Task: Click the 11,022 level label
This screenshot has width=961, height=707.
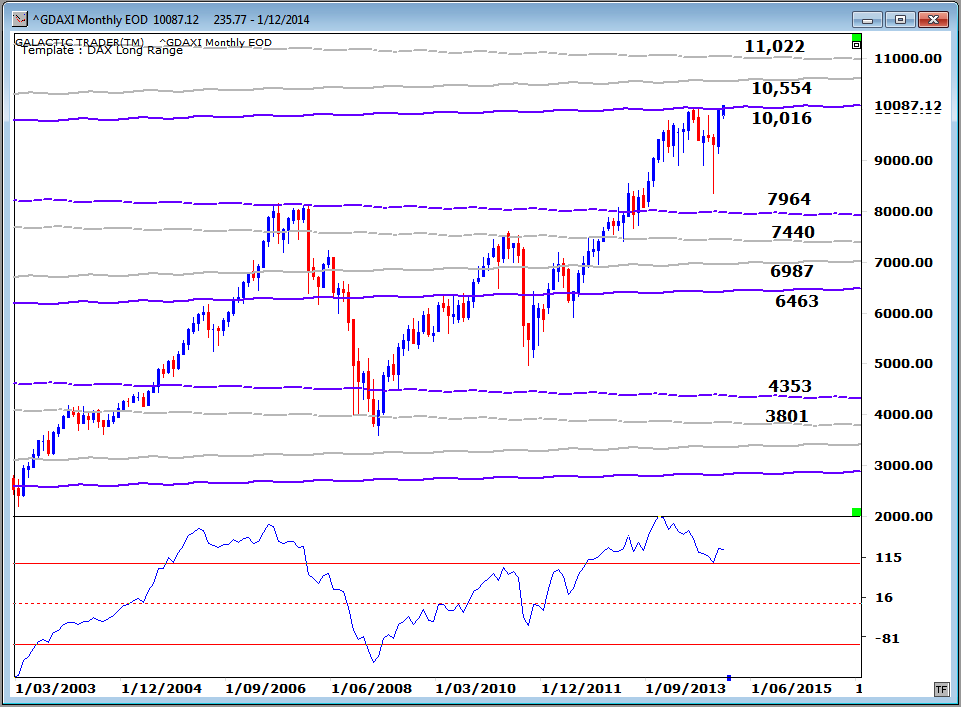Action: click(x=774, y=46)
